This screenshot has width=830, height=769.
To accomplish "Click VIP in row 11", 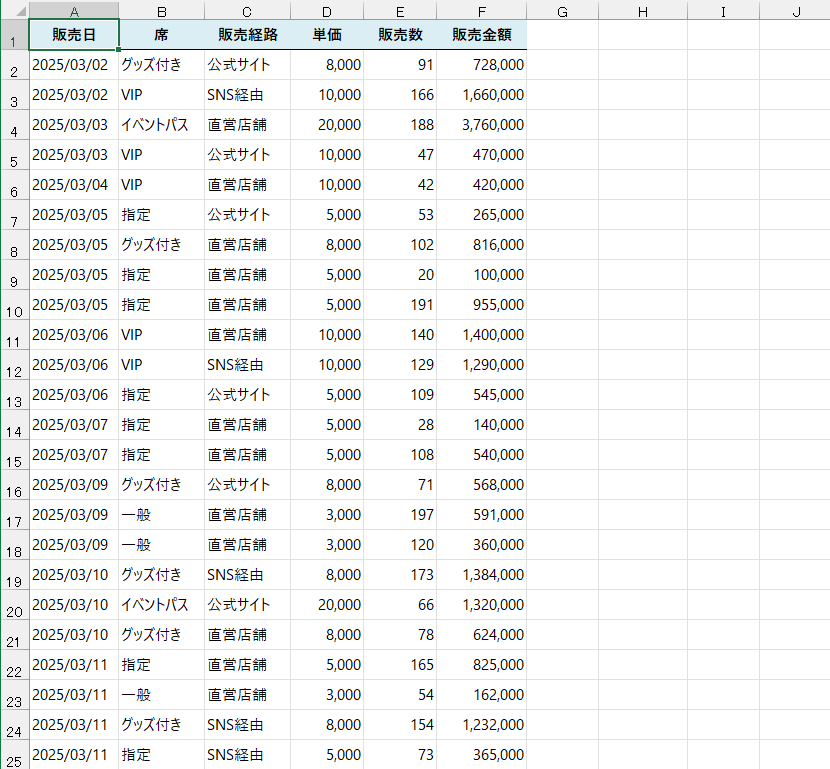I will 161,335.
